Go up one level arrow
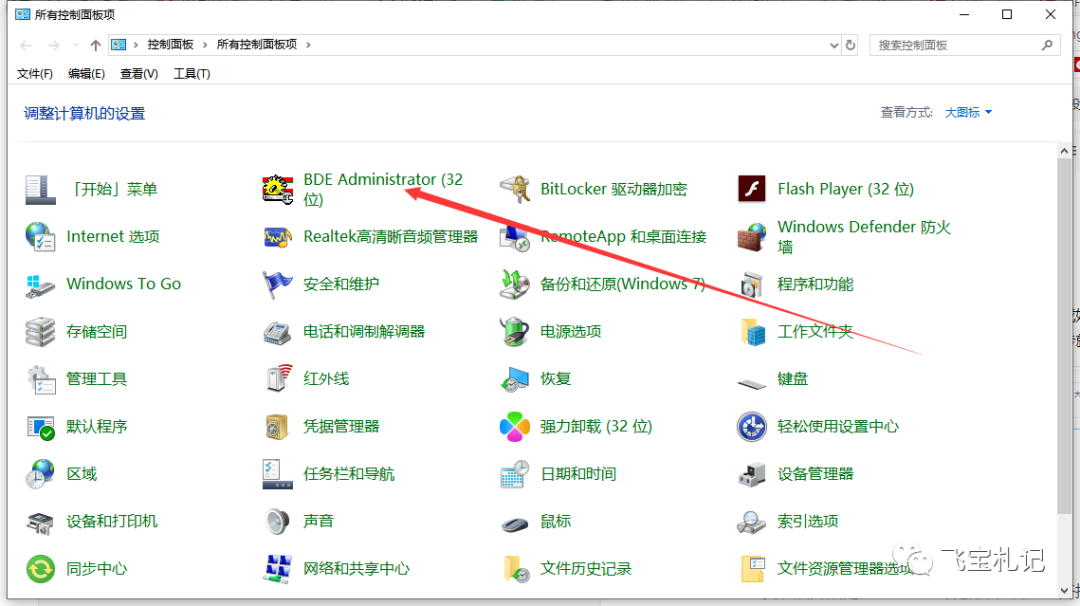The image size is (1080, 606). tap(95, 45)
